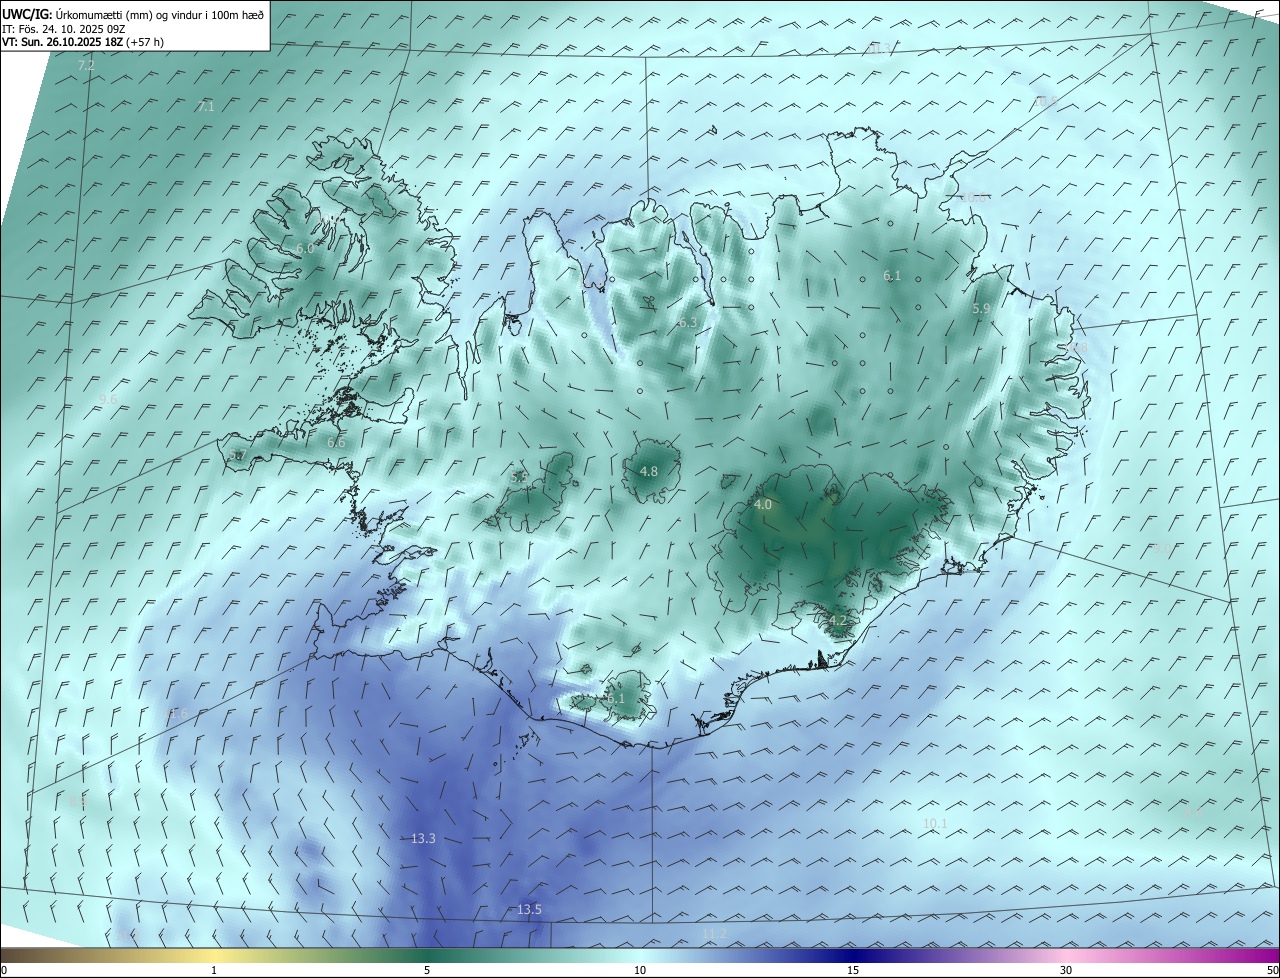Click the 11.2 value above the color bar
Image resolution: width=1280 pixels, height=978 pixels.
714,933
